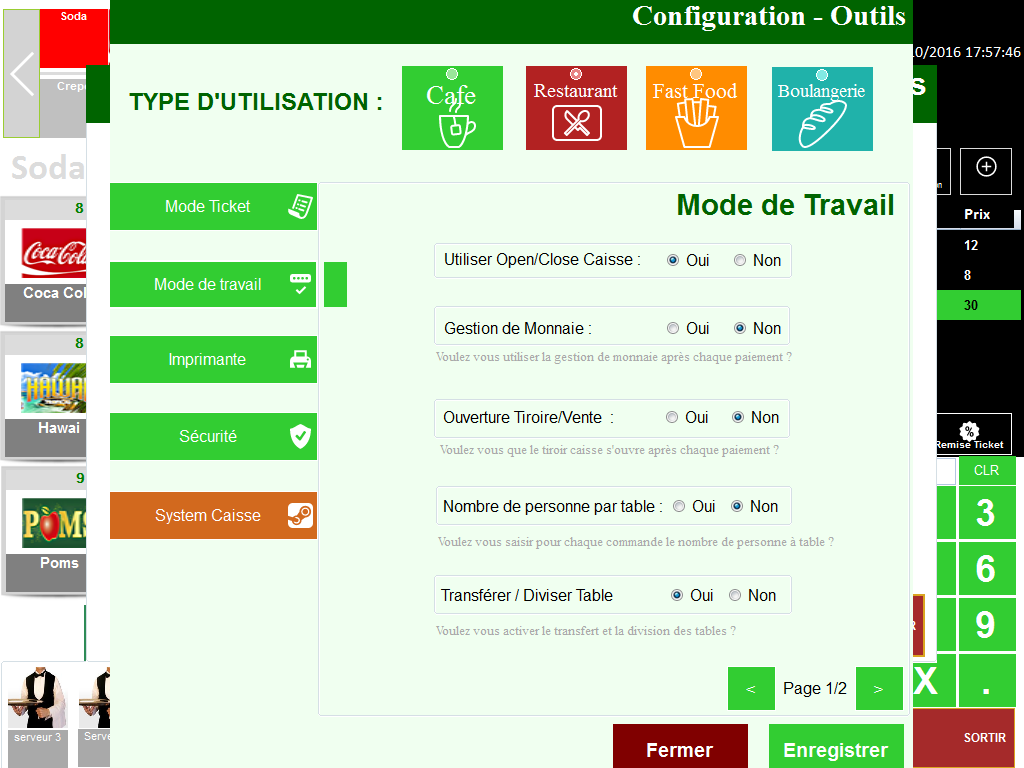Image resolution: width=1024 pixels, height=768 pixels.
Task: Click the shield icon on Sécurité
Action: pos(300,436)
